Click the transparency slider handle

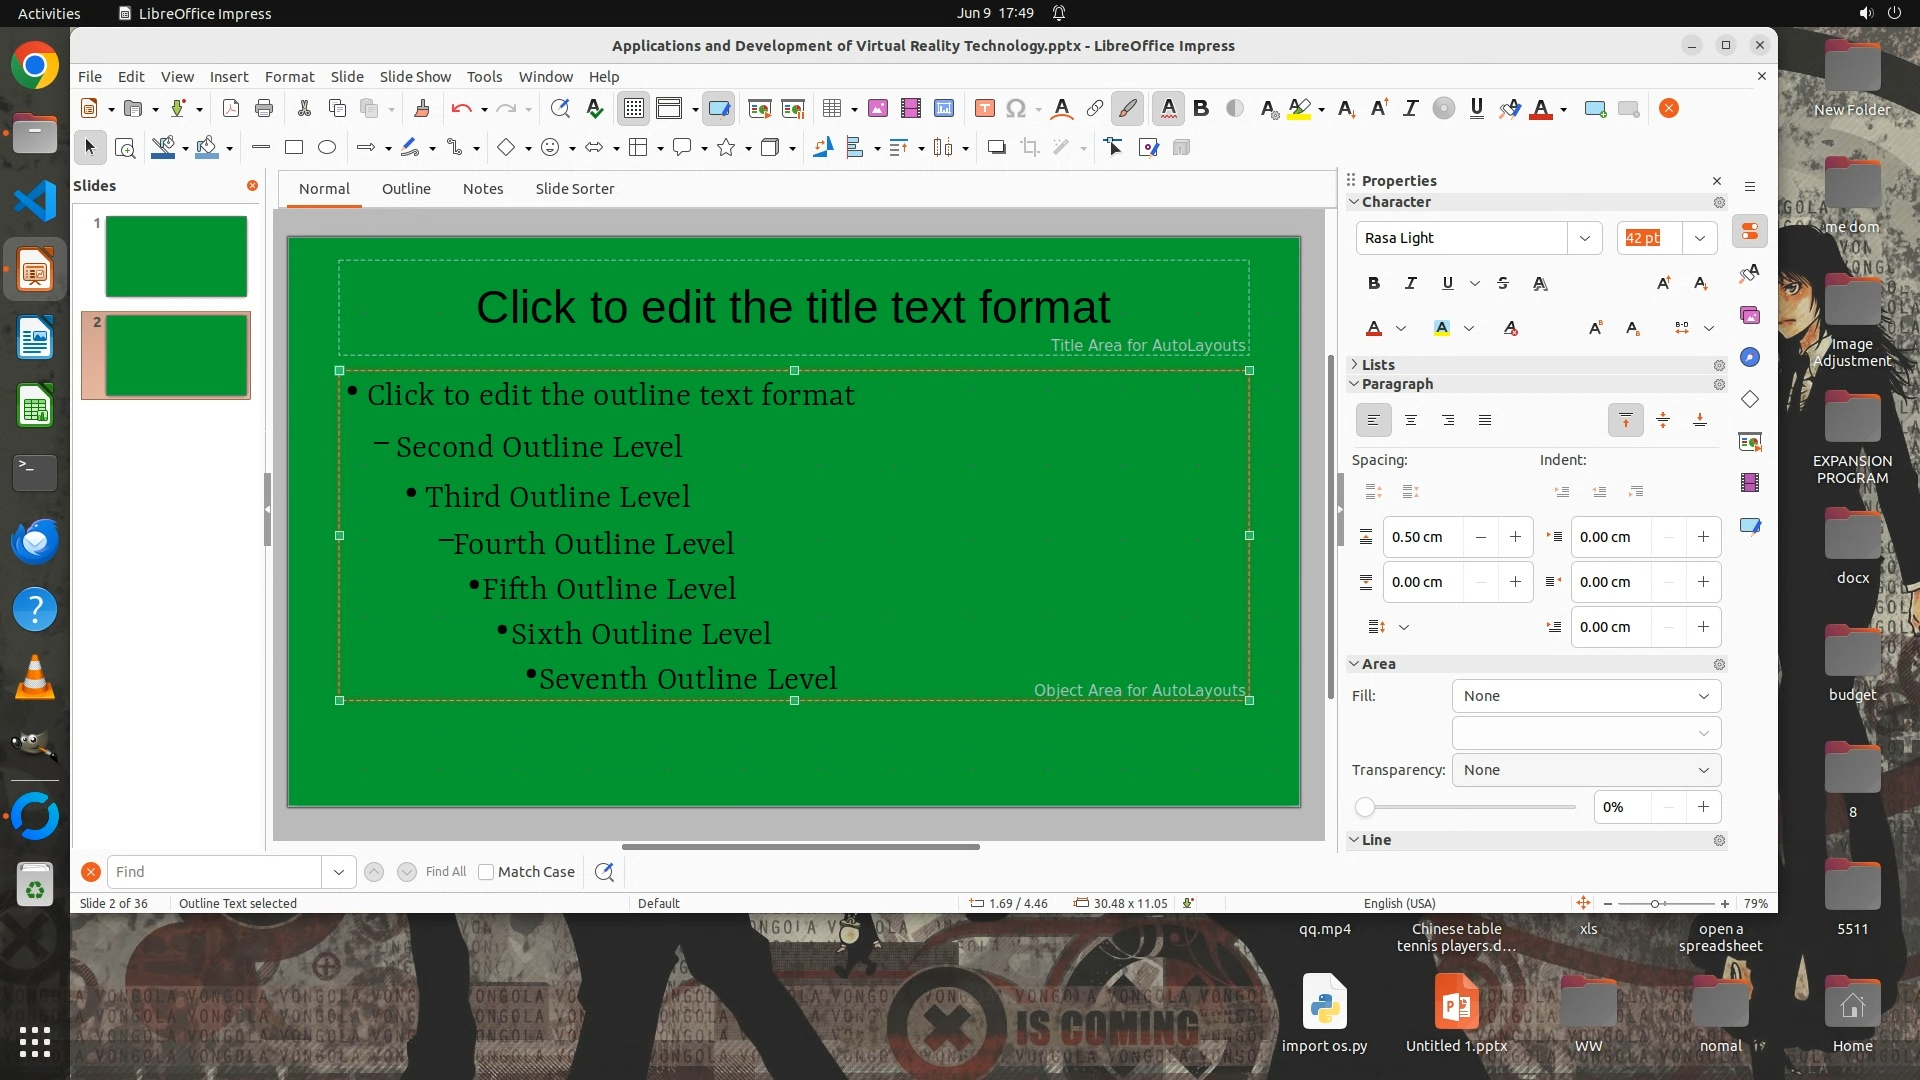[x=1365, y=807]
